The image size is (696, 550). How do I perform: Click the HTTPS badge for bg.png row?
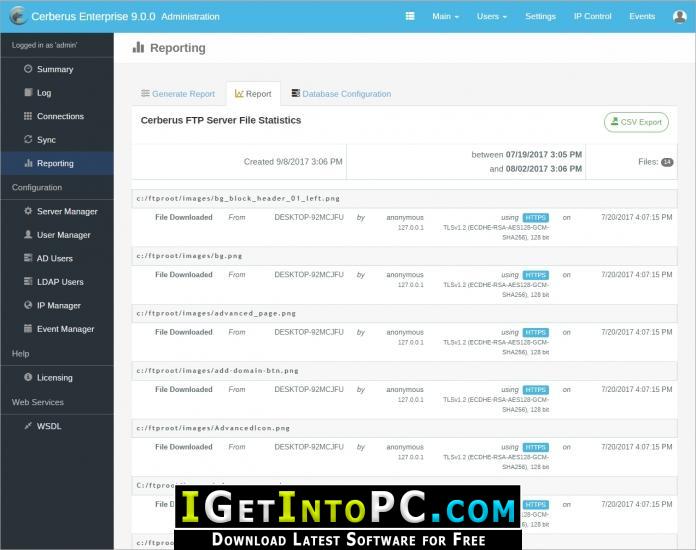[x=536, y=275]
